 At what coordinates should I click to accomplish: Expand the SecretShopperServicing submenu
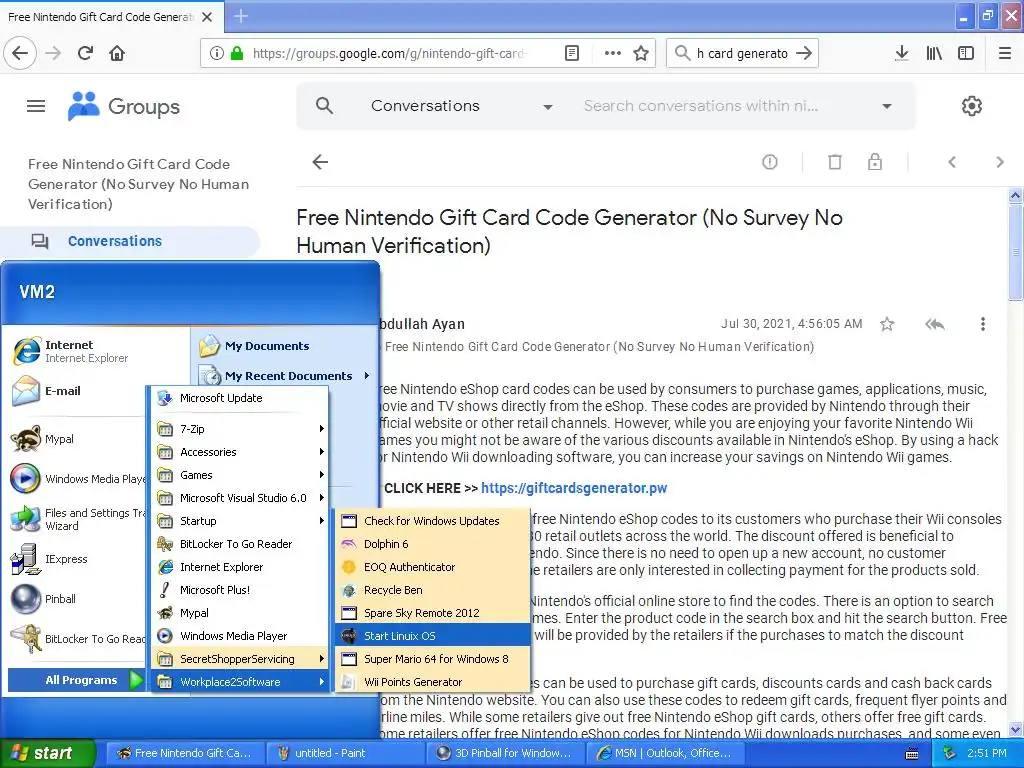coord(240,659)
